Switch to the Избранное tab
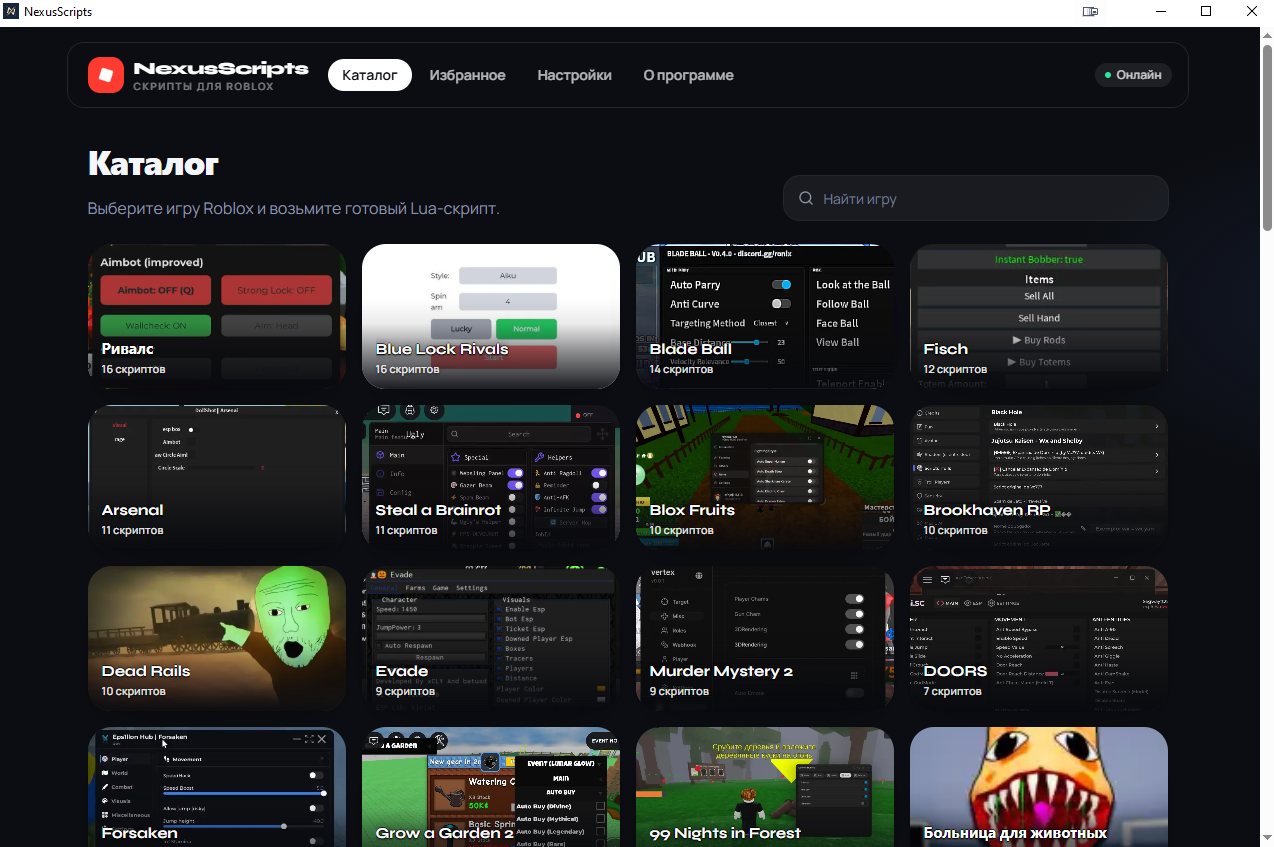 [x=467, y=75]
